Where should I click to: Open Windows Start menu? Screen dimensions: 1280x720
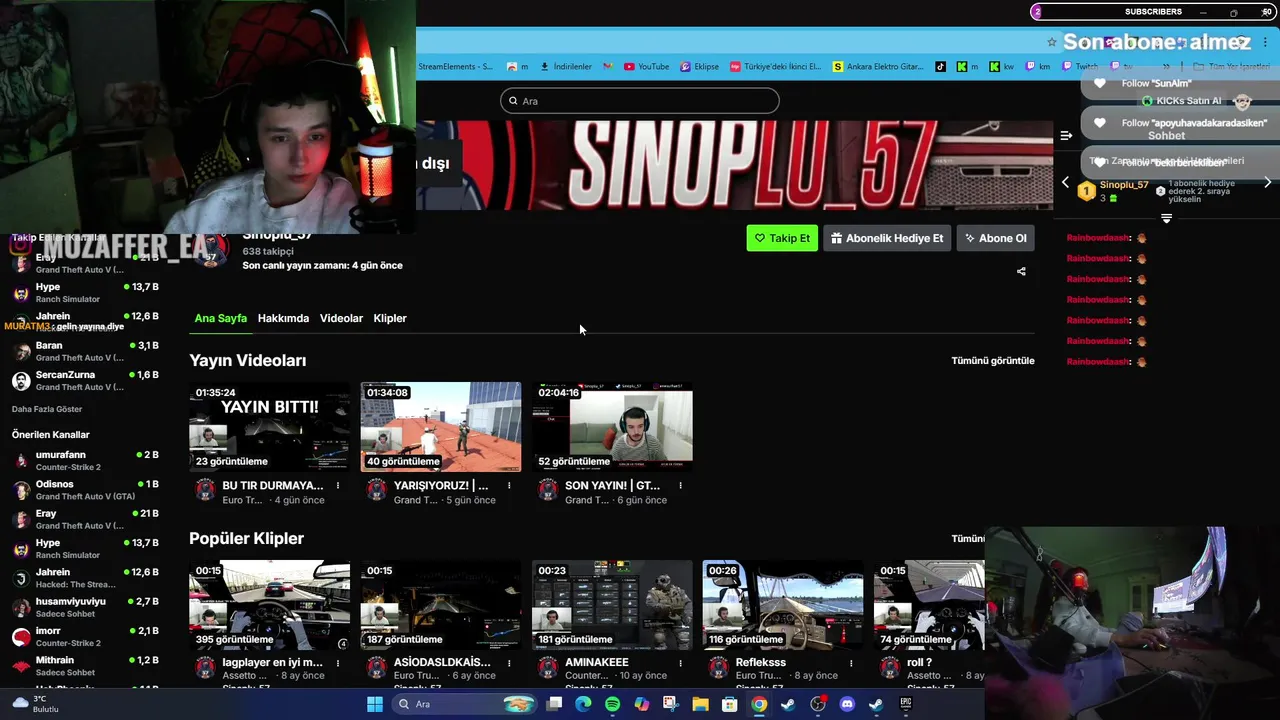375,704
